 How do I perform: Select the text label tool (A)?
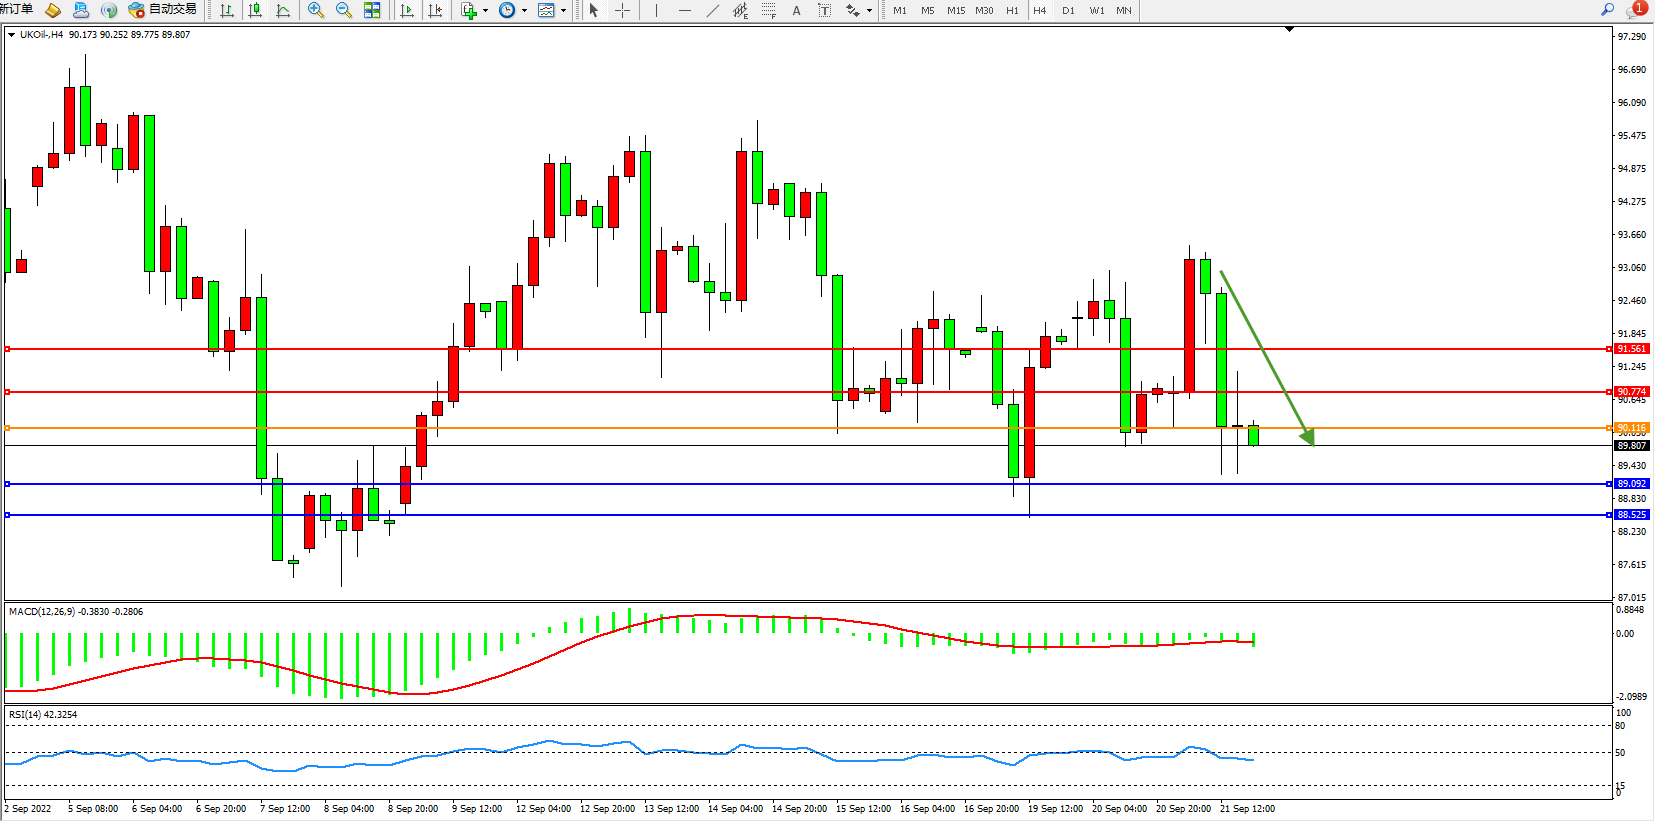(x=796, y=10)
